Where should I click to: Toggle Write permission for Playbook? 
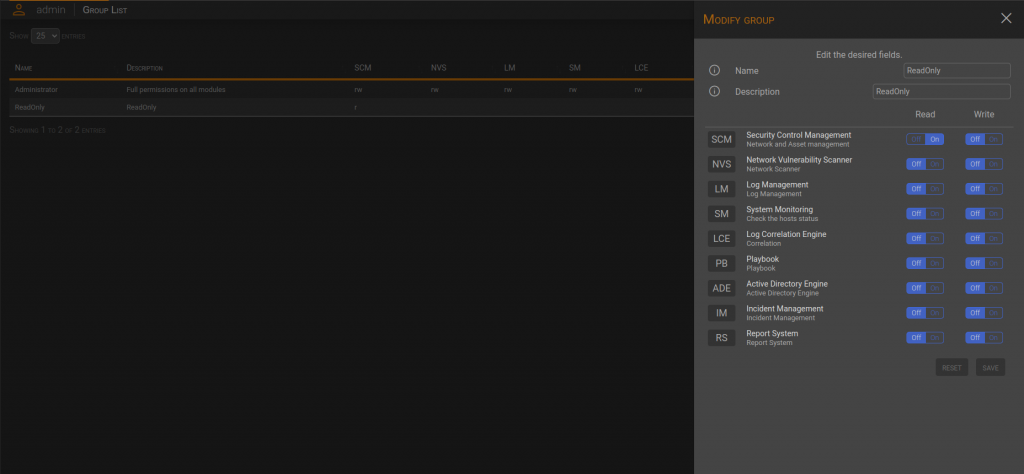pos(984,263)
